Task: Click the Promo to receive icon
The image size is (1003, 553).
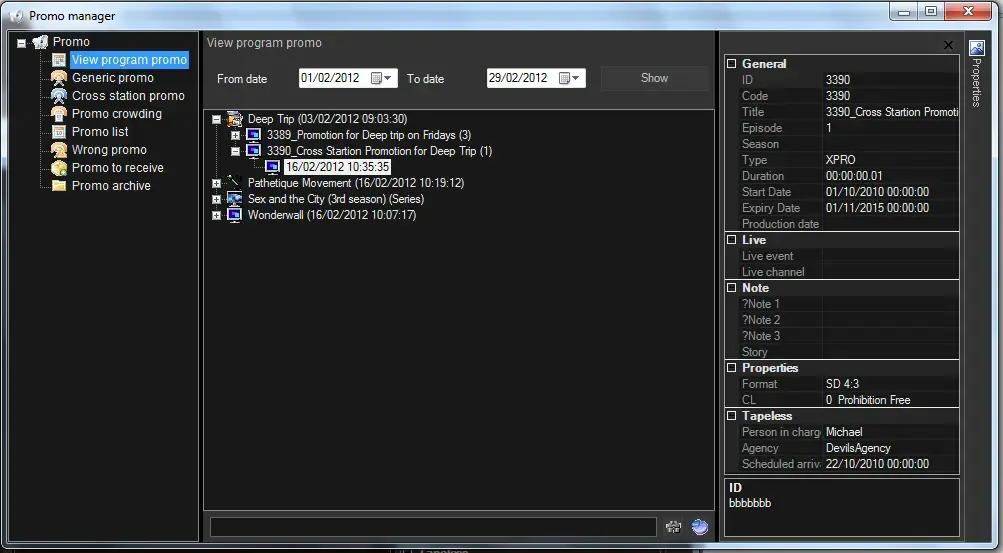Action: pyautogui.click(x=59, y=168)
